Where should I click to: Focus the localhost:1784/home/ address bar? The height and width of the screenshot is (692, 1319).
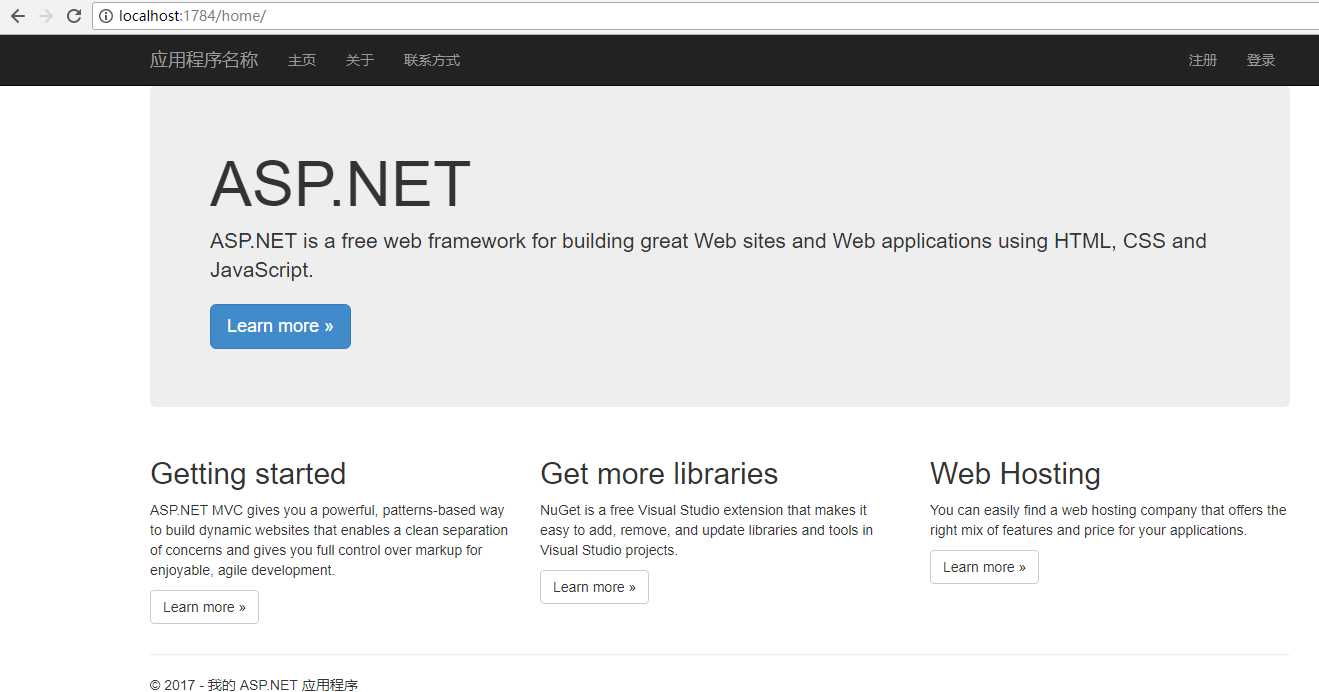705,16
